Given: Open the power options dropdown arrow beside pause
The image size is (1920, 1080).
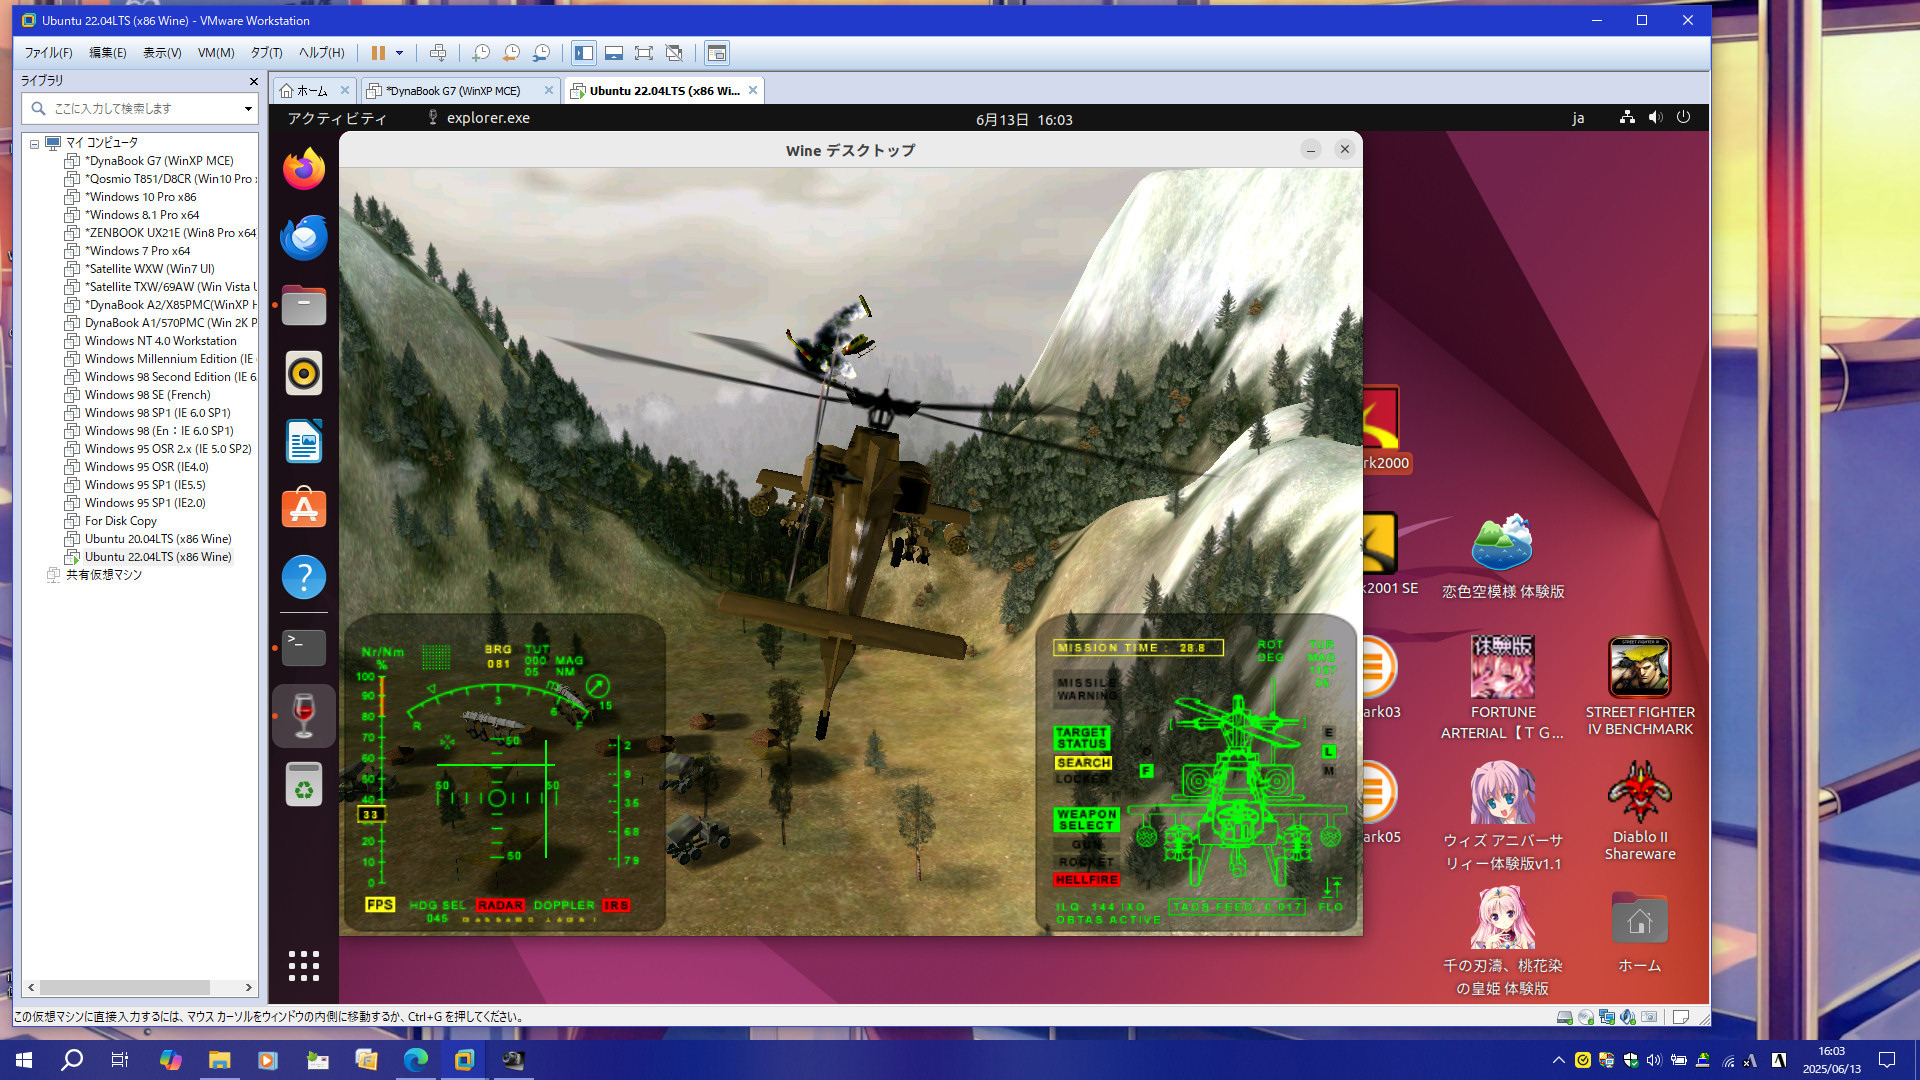Looking at the screenshot, I should click(x=399, y=53).
